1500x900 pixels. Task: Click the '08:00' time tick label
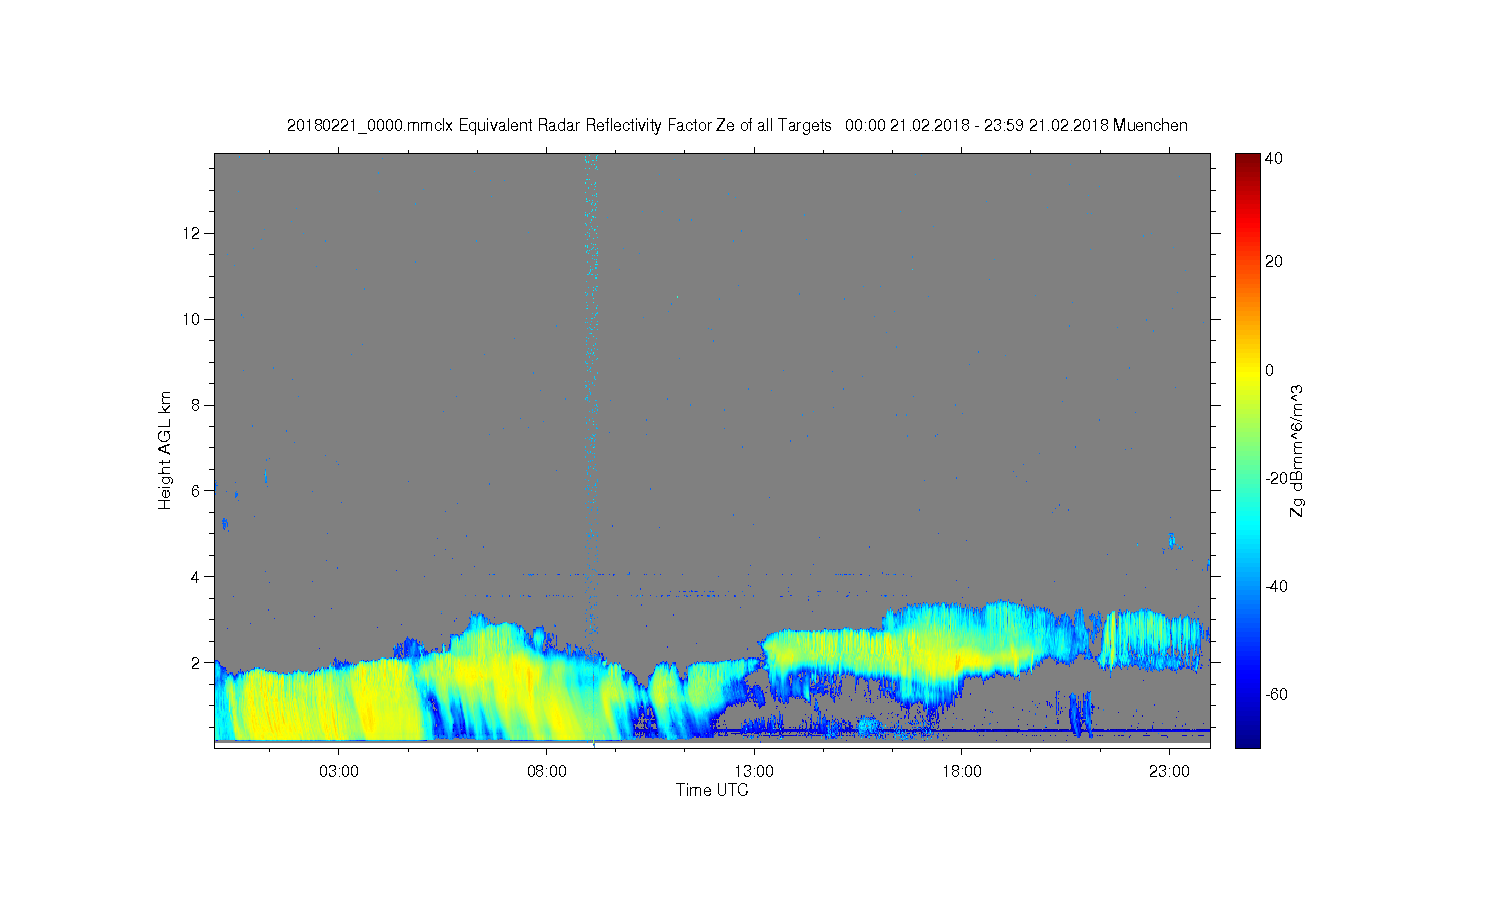[x=547, y=772]
